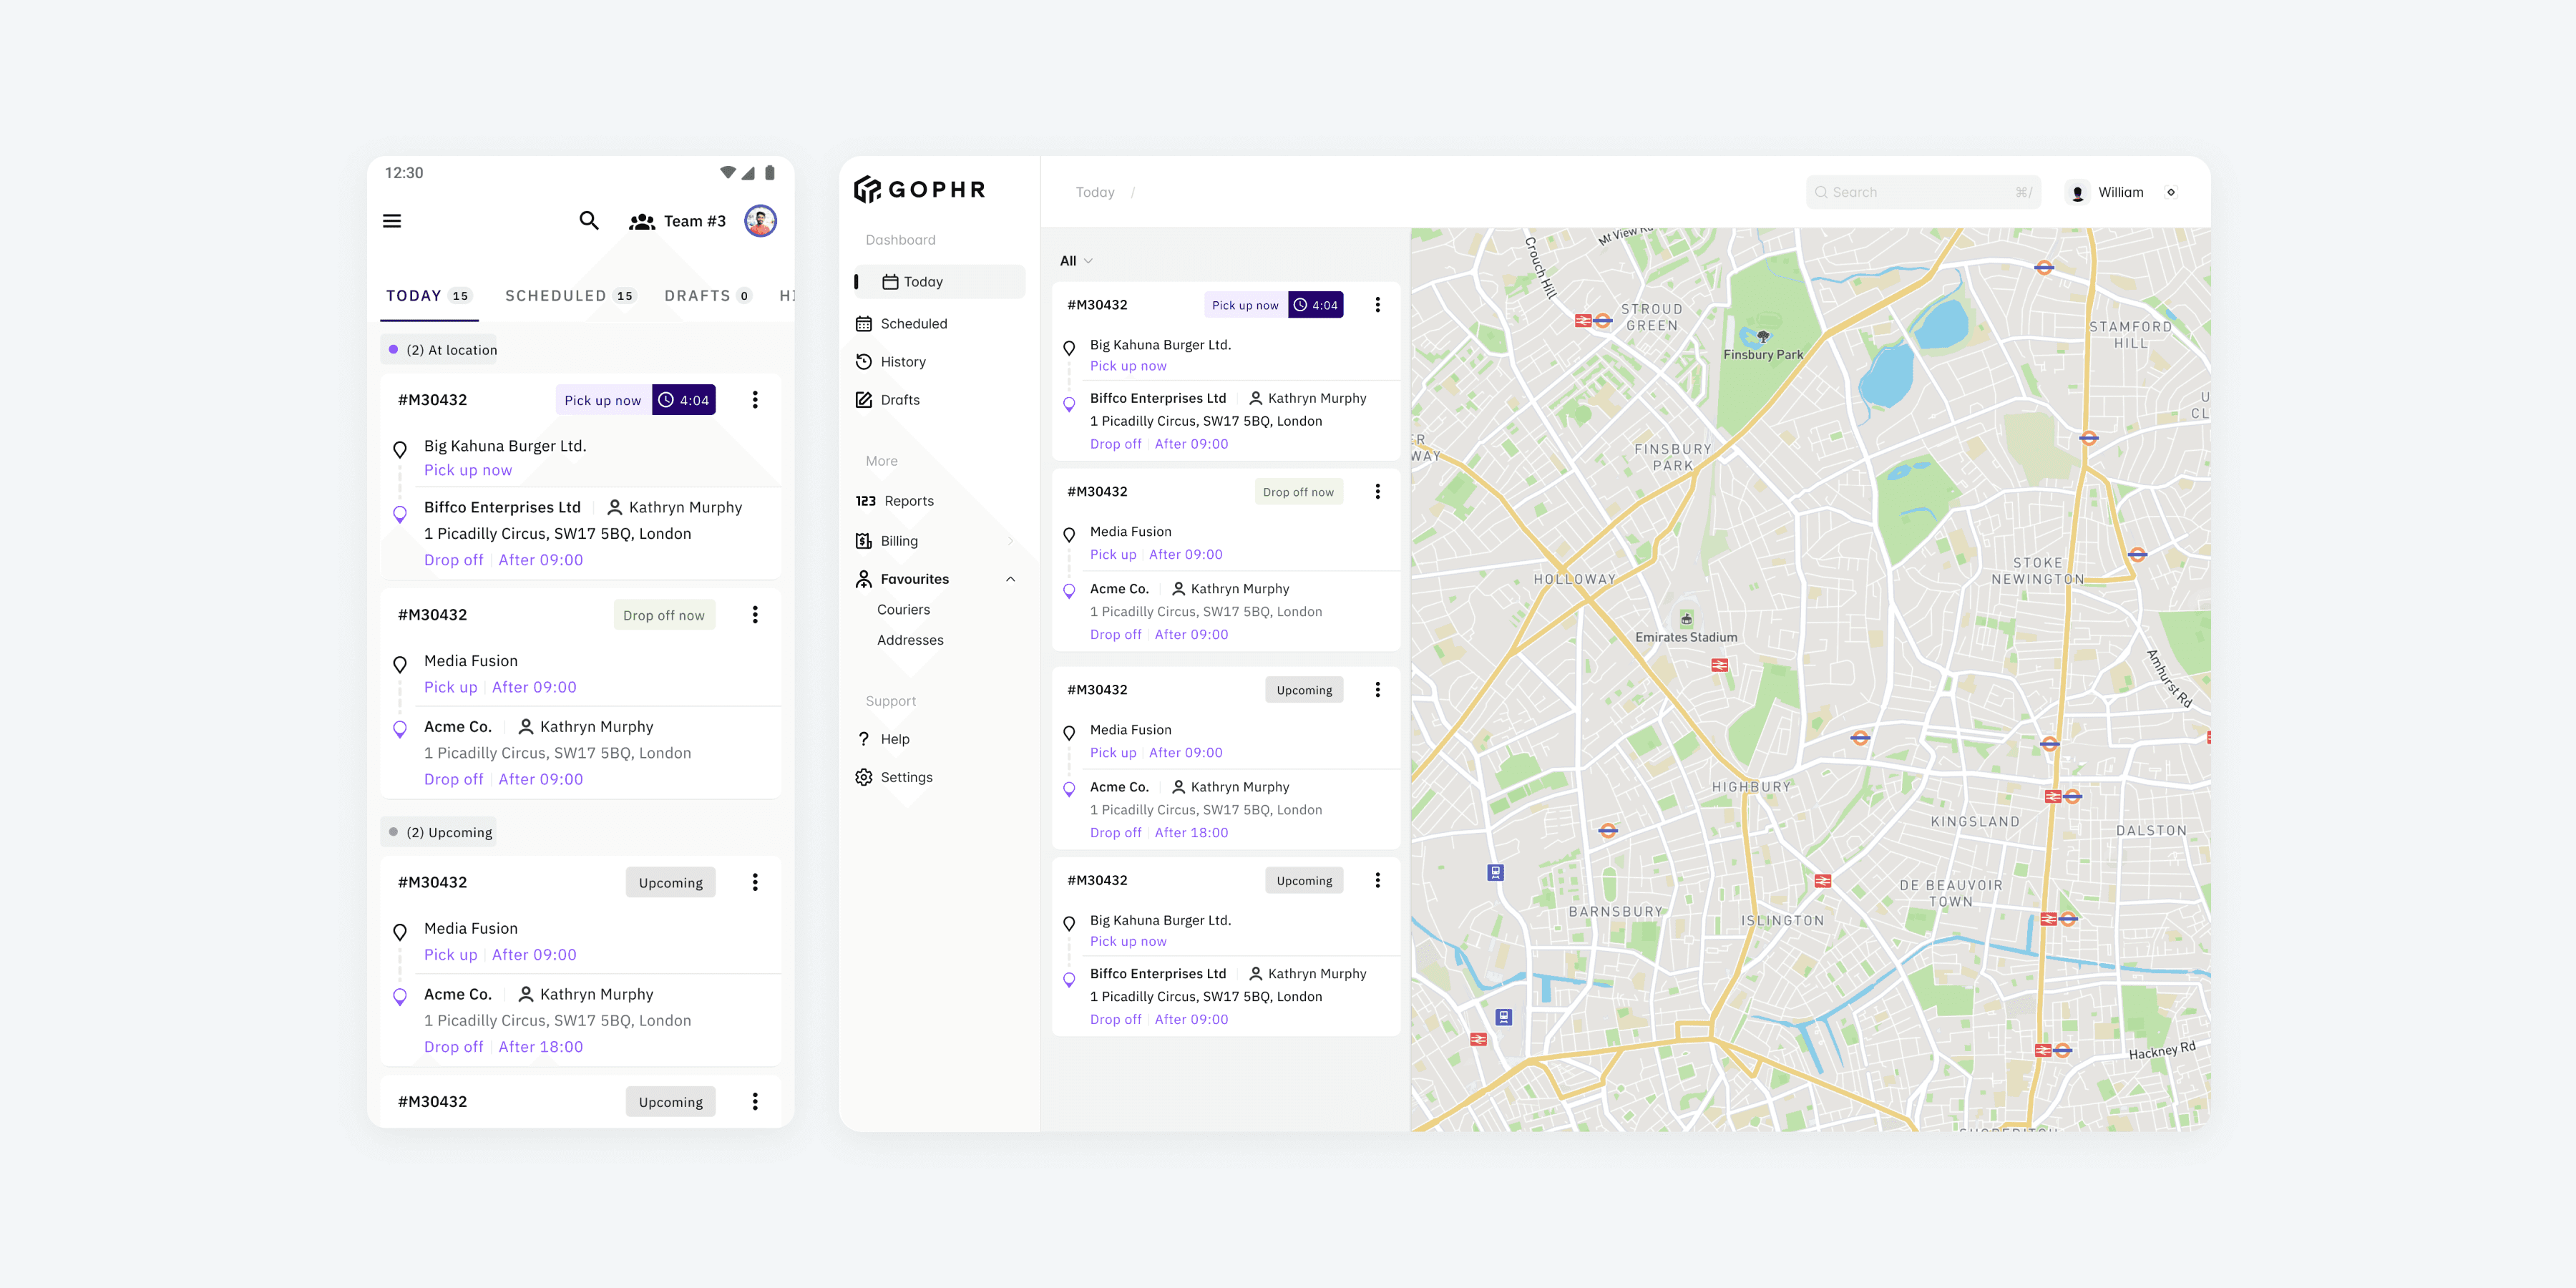Open Couriers under Favourites

[903, 610]
